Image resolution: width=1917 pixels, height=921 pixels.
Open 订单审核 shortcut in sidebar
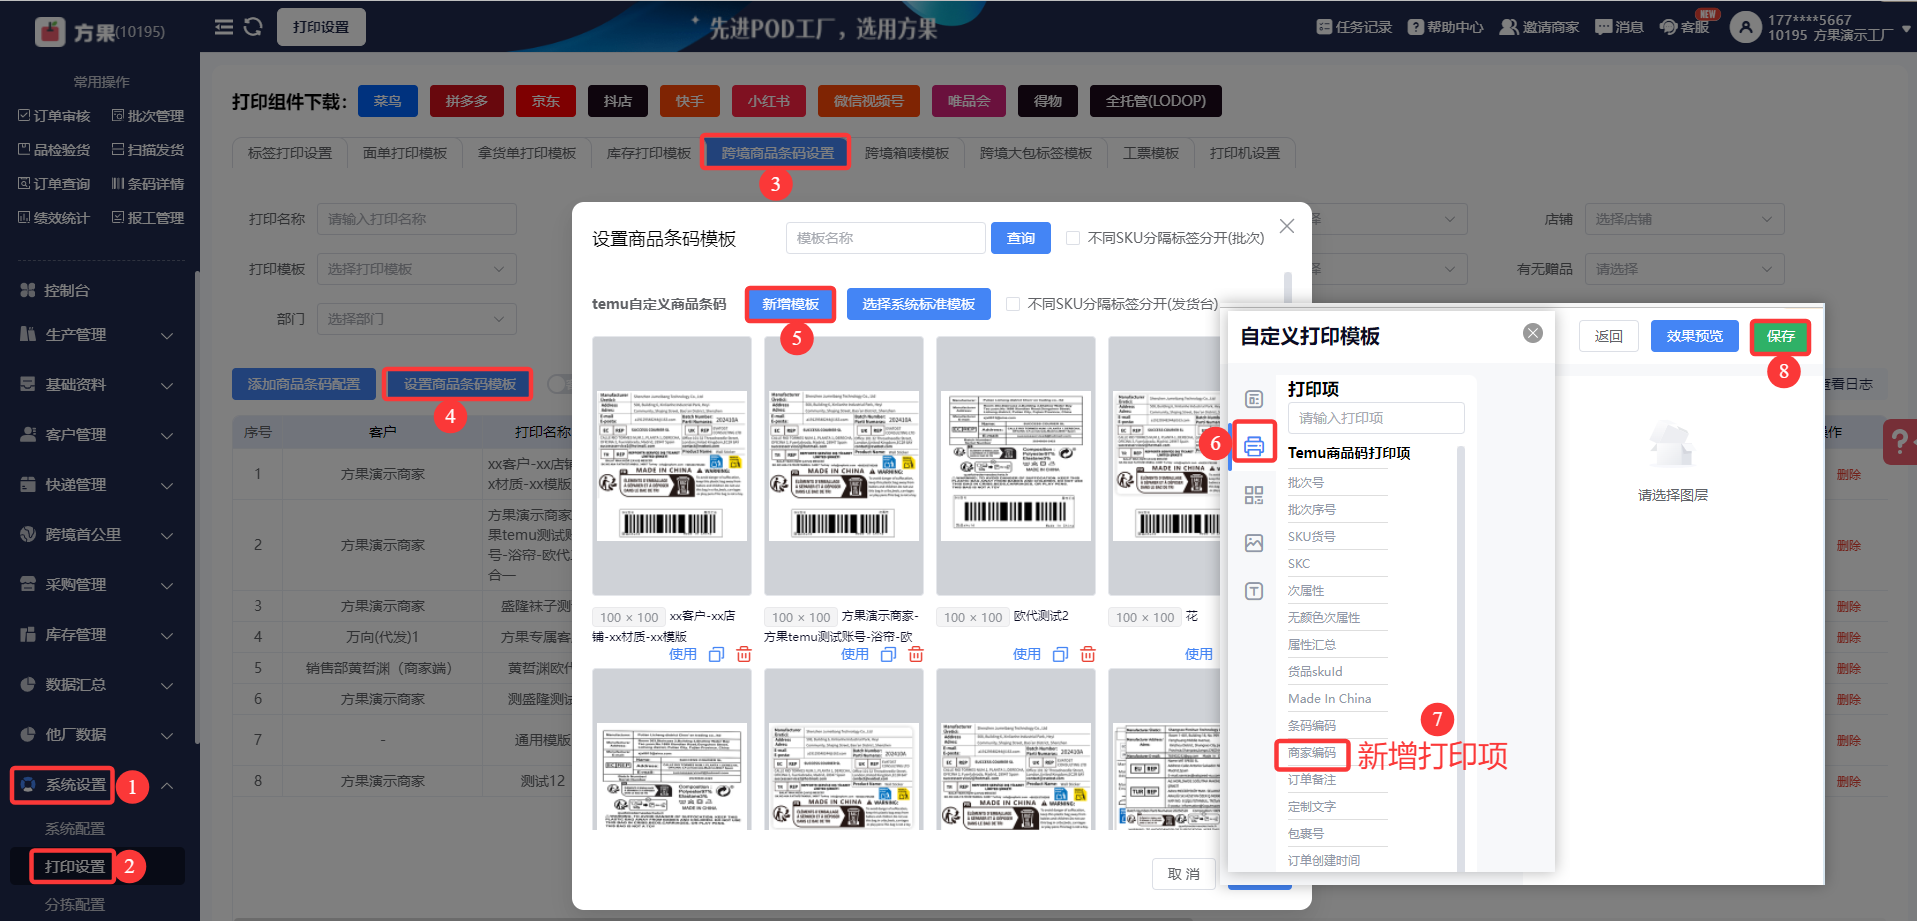[54, 116]
